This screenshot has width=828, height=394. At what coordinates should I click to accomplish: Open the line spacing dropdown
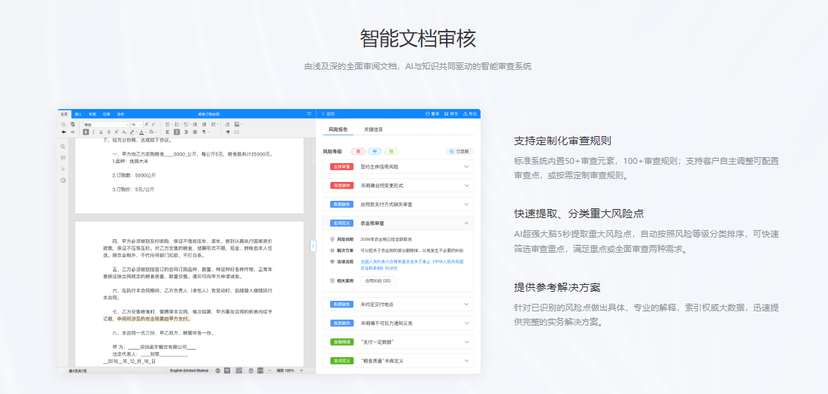tap(214, 125)
